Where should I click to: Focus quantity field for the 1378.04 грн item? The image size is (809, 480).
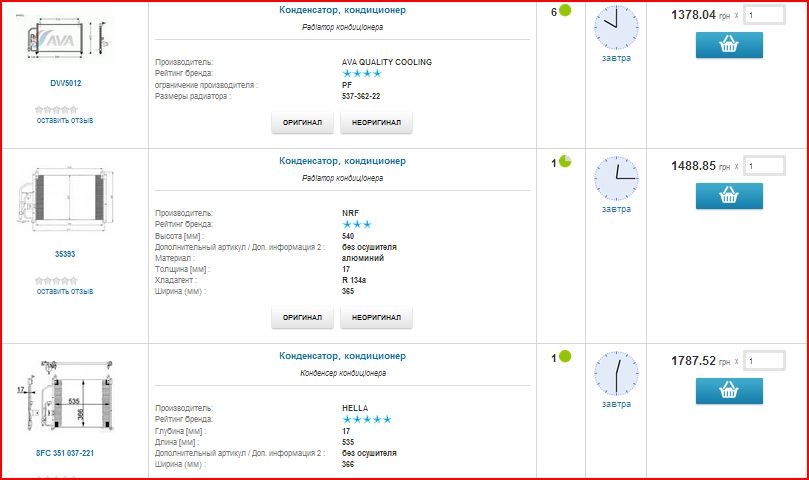coord(764,15)
